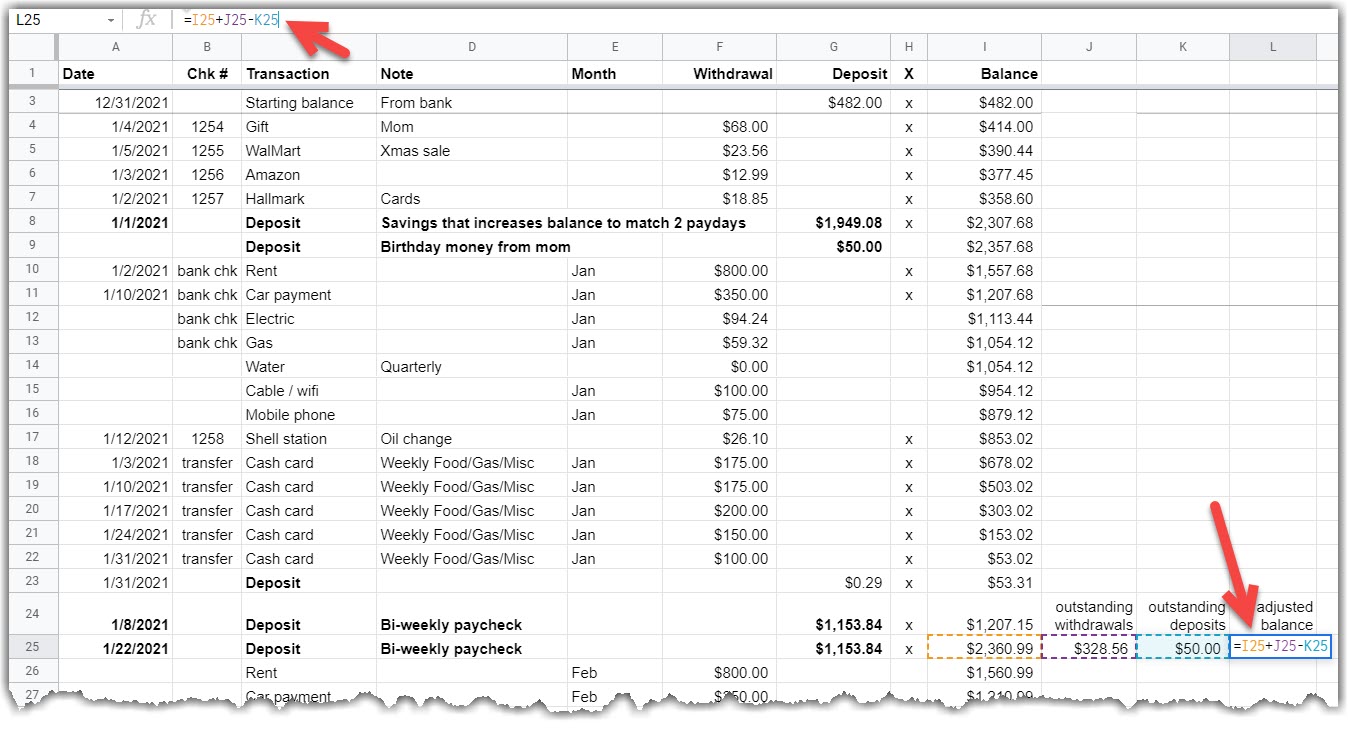
Task: Select the column I header
Action: [x=984, y=47]
